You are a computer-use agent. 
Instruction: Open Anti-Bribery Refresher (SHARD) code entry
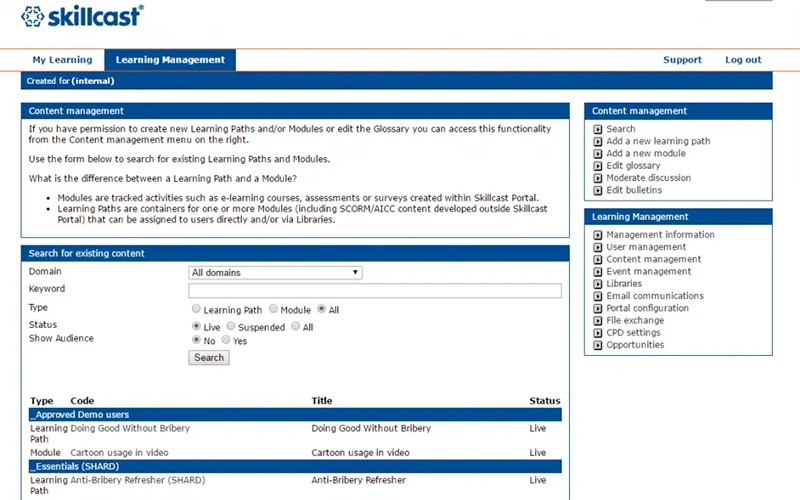pos(137,480)
